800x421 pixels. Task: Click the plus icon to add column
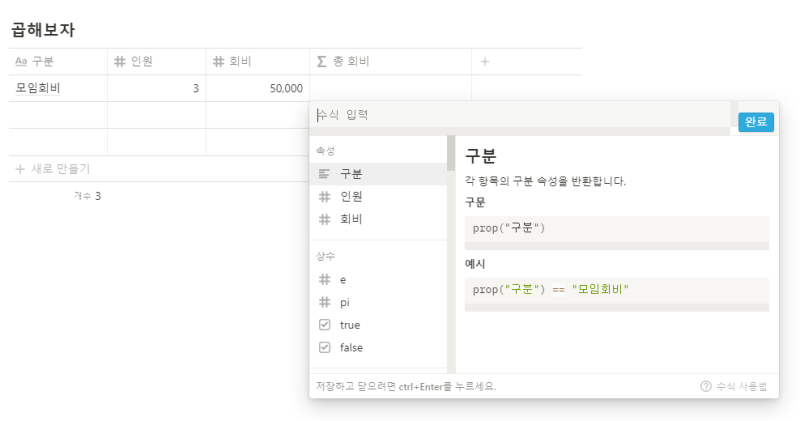point(485,62)
